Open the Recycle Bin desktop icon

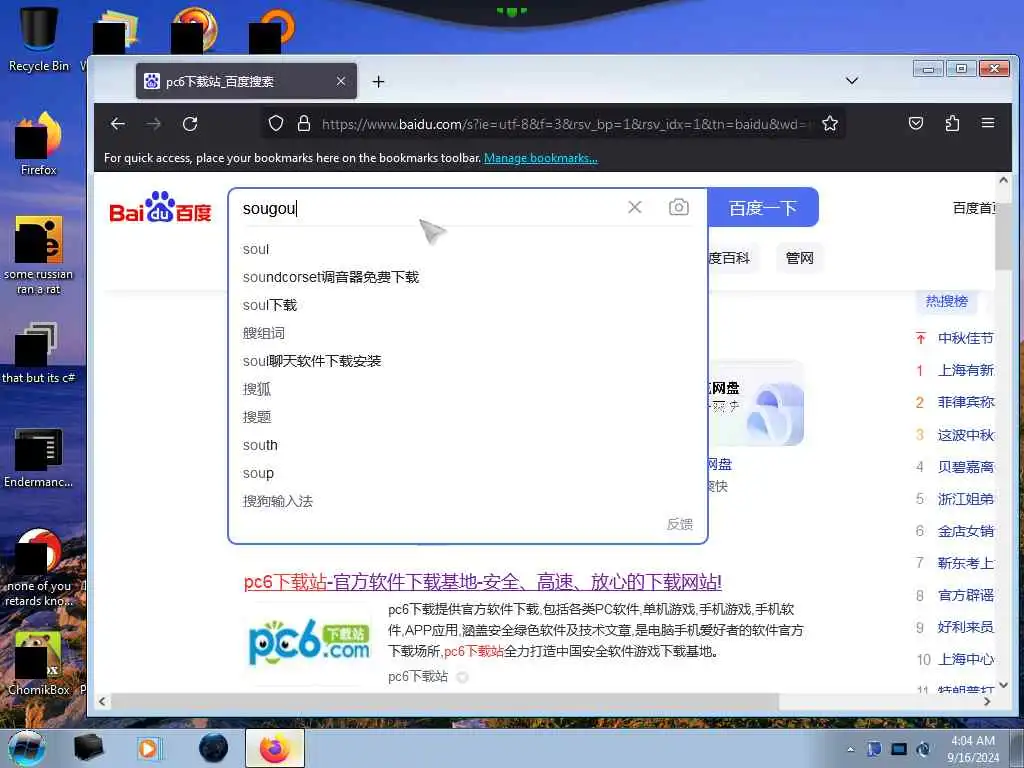(39, 38)
